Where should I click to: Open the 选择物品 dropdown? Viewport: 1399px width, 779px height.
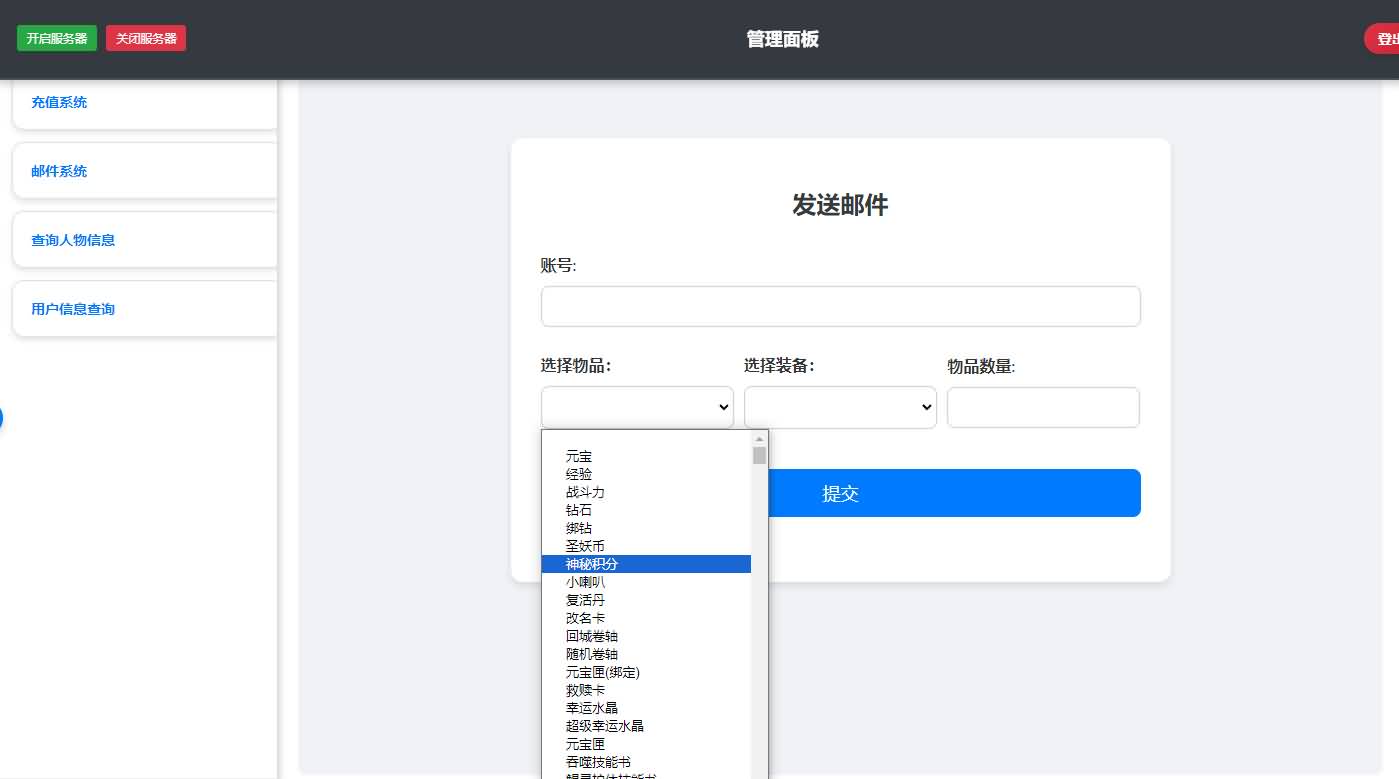click(637, 407)
